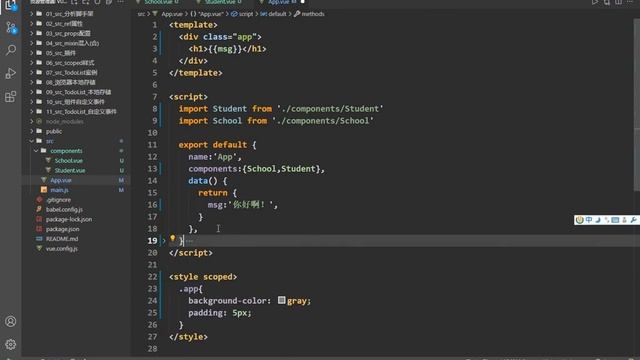Click the 'export default' text on line 11
This screenshot has width=640, height=360.
tap(213, 145)
